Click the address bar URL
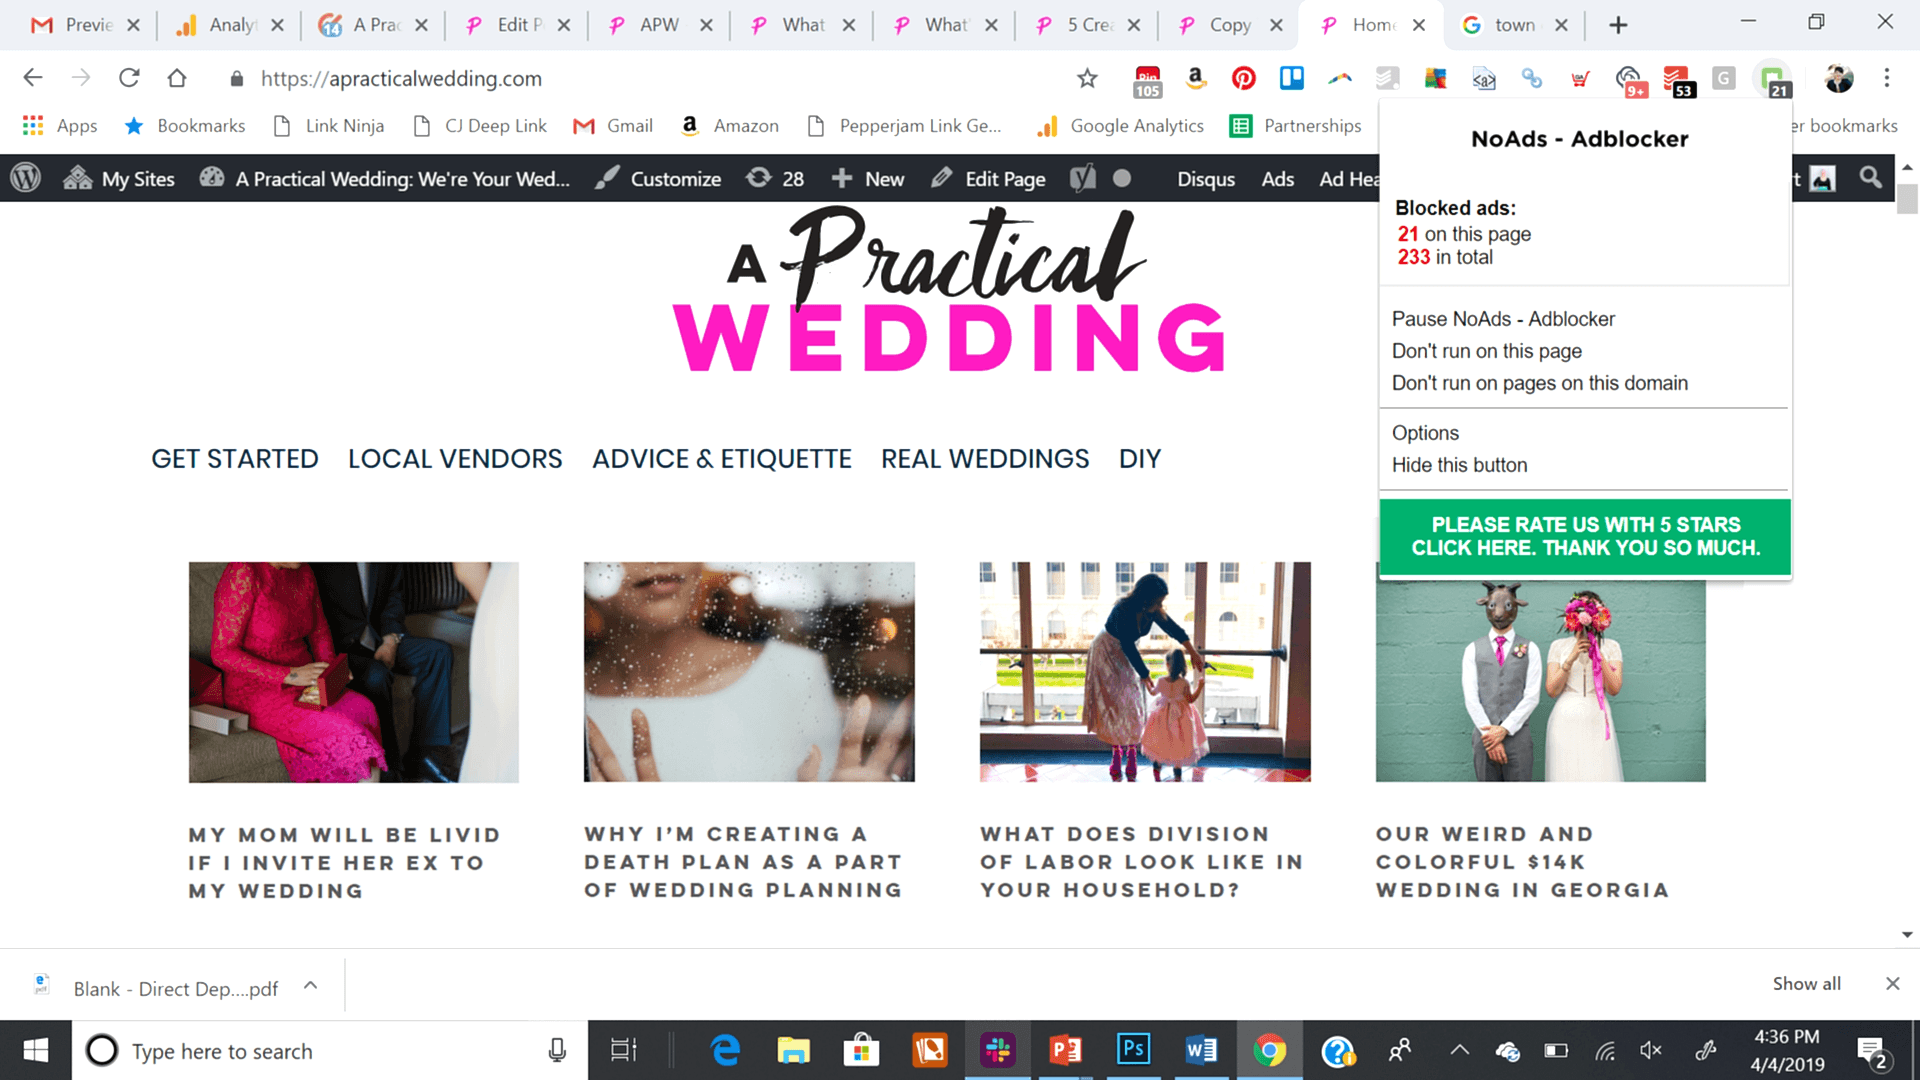Viewport: 1920px width, 1080px height. (401, 78)
